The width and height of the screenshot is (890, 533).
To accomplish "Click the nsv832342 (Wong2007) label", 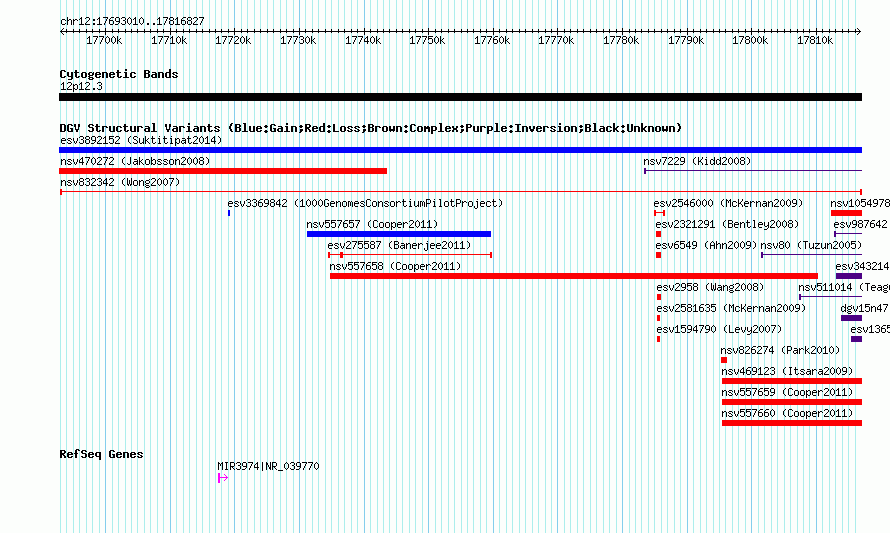I will [x=120, y=182].
